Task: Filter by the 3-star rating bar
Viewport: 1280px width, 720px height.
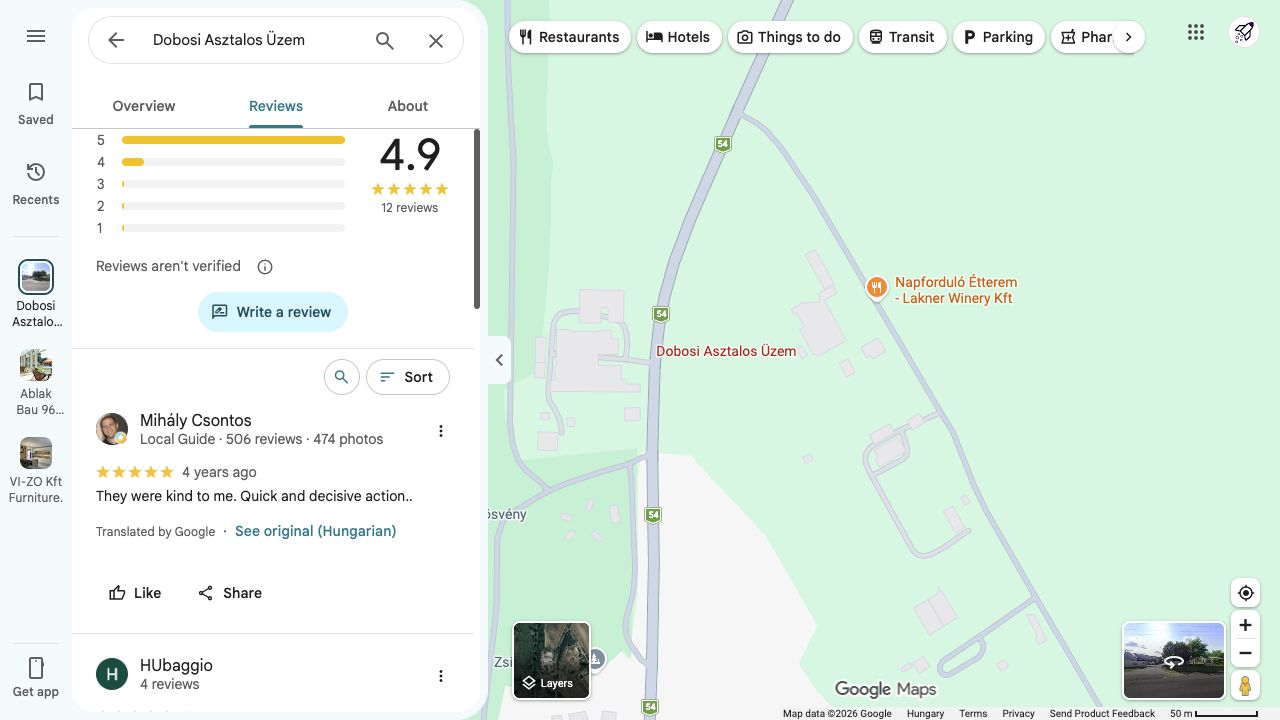Action: [x=220, y=184]
